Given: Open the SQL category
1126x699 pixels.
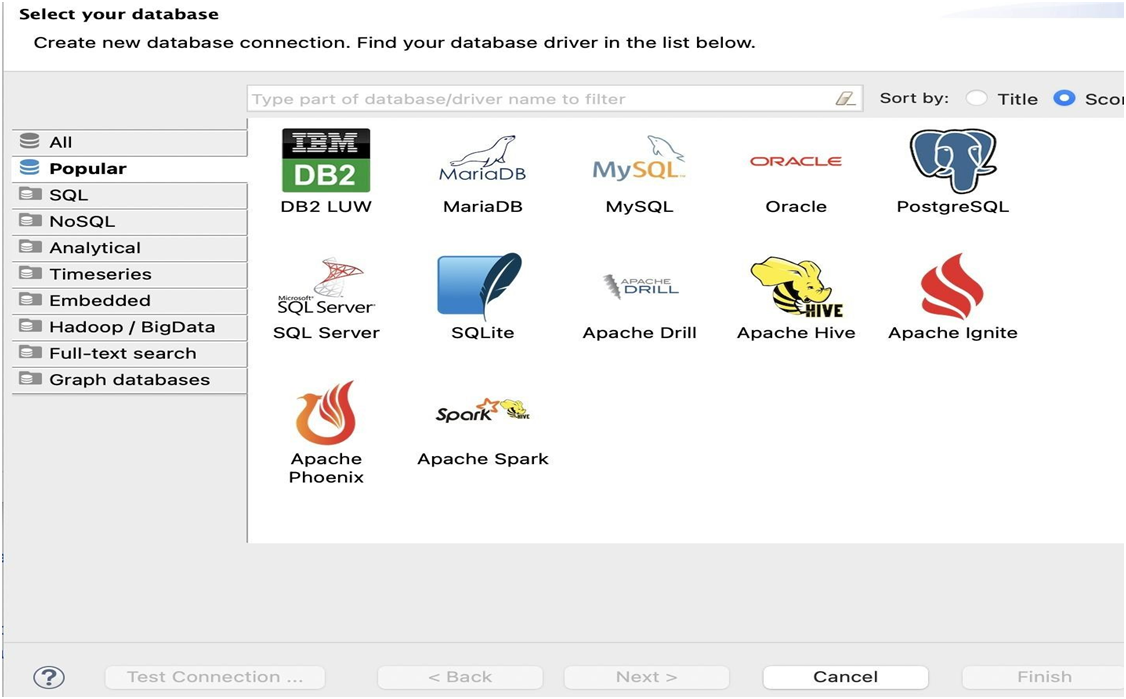Looking at the screenshot, I should (130, 195).
